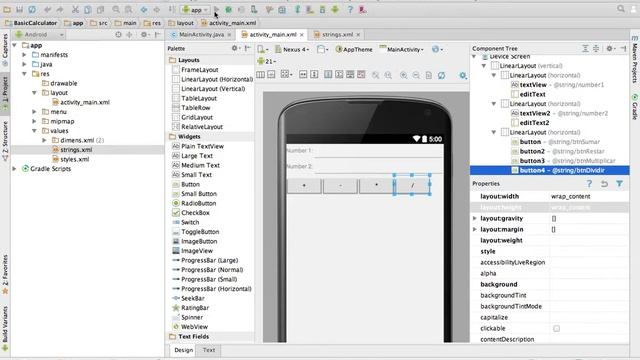The width and height of the screenshot is (640, 360).
Task: Click the Cut scissors icon
Action: click(x=75, y=9)
